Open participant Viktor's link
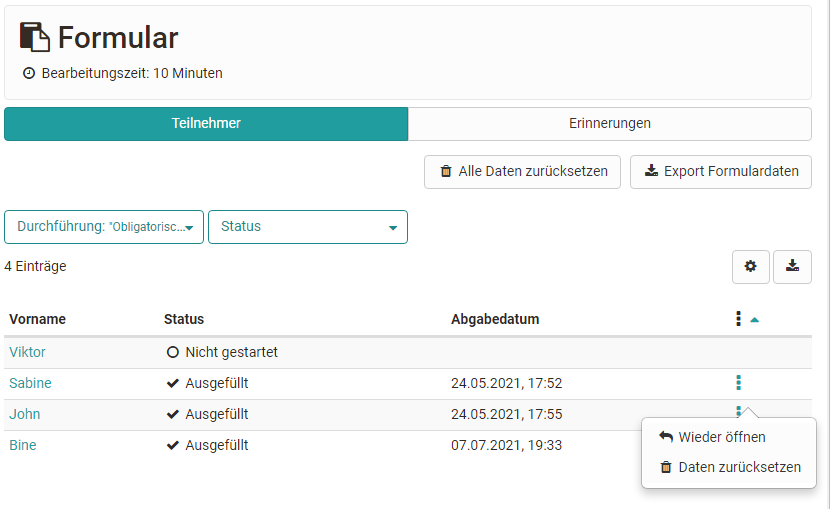This screenshot has width=830, height=509. tap(28, 352)
